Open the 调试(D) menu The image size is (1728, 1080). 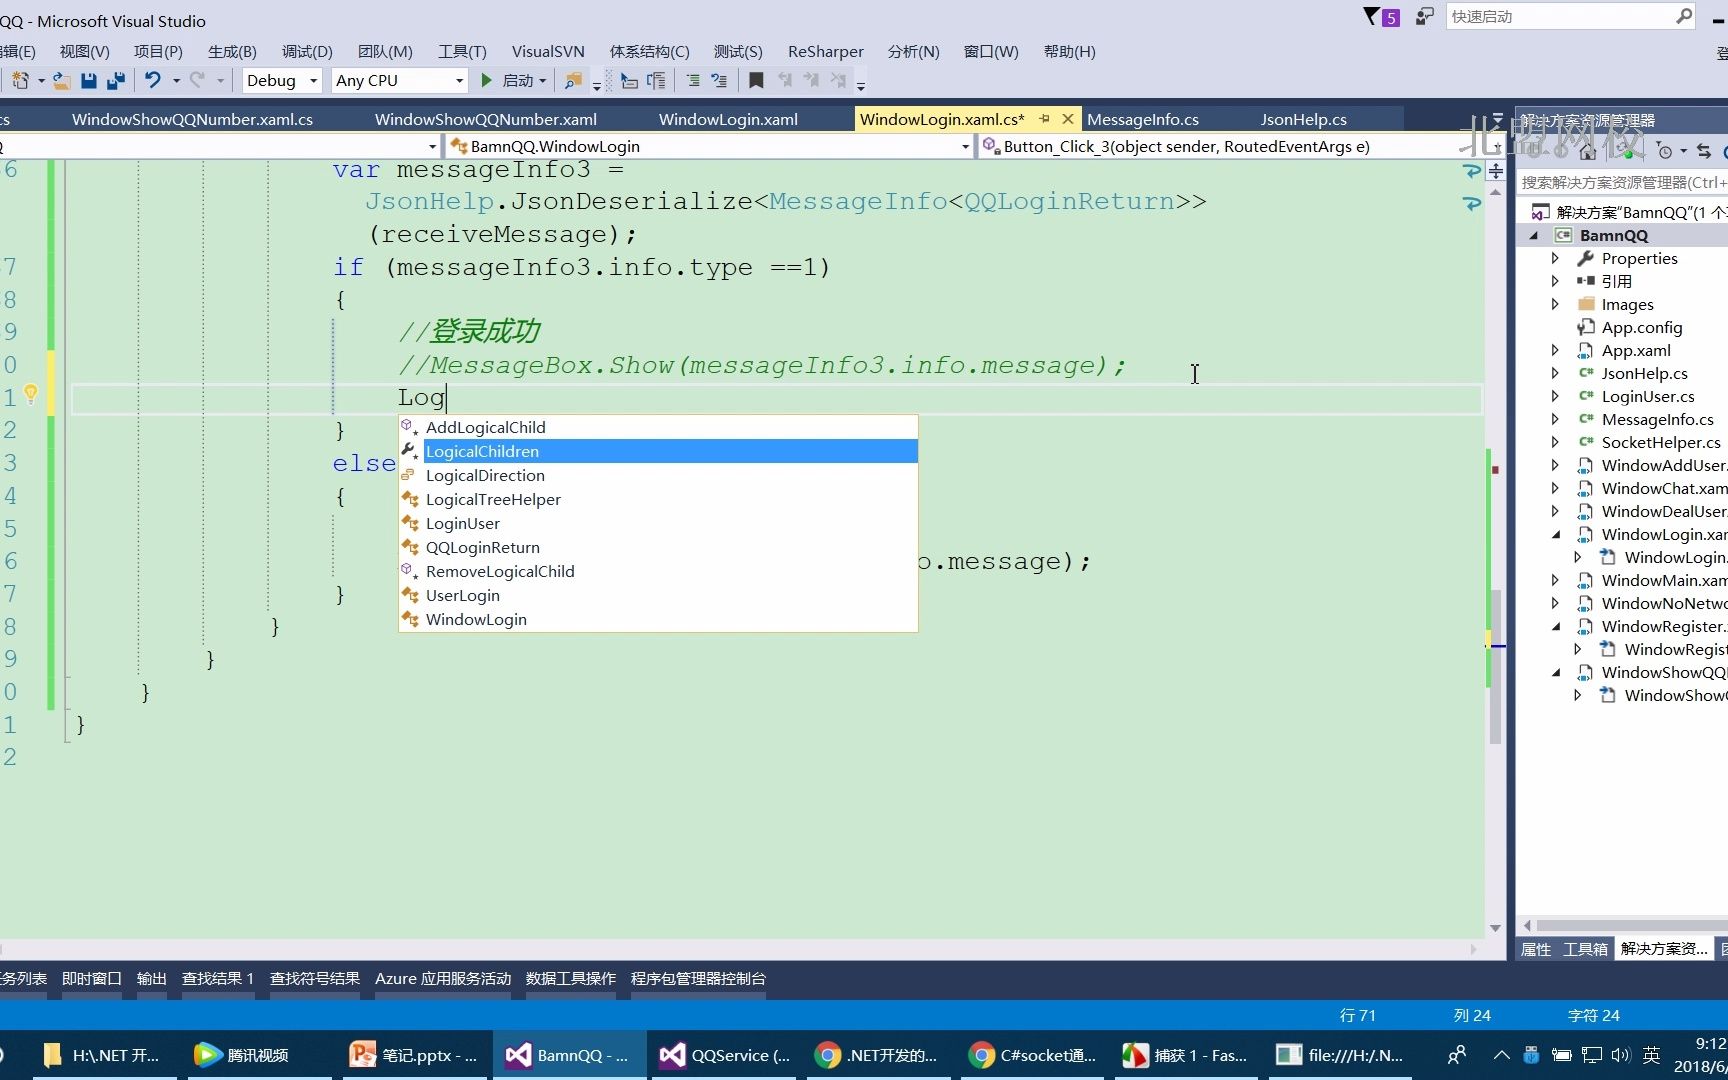307,51
